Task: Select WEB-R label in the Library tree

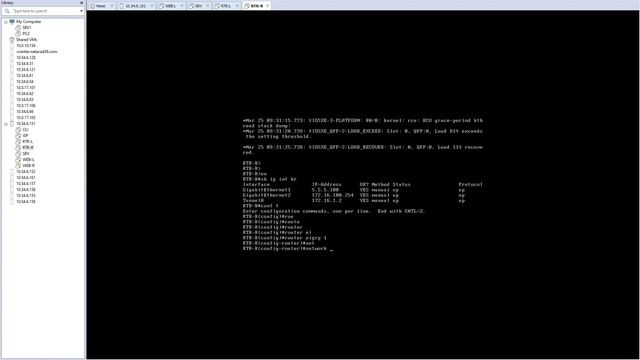Action: 29,165
